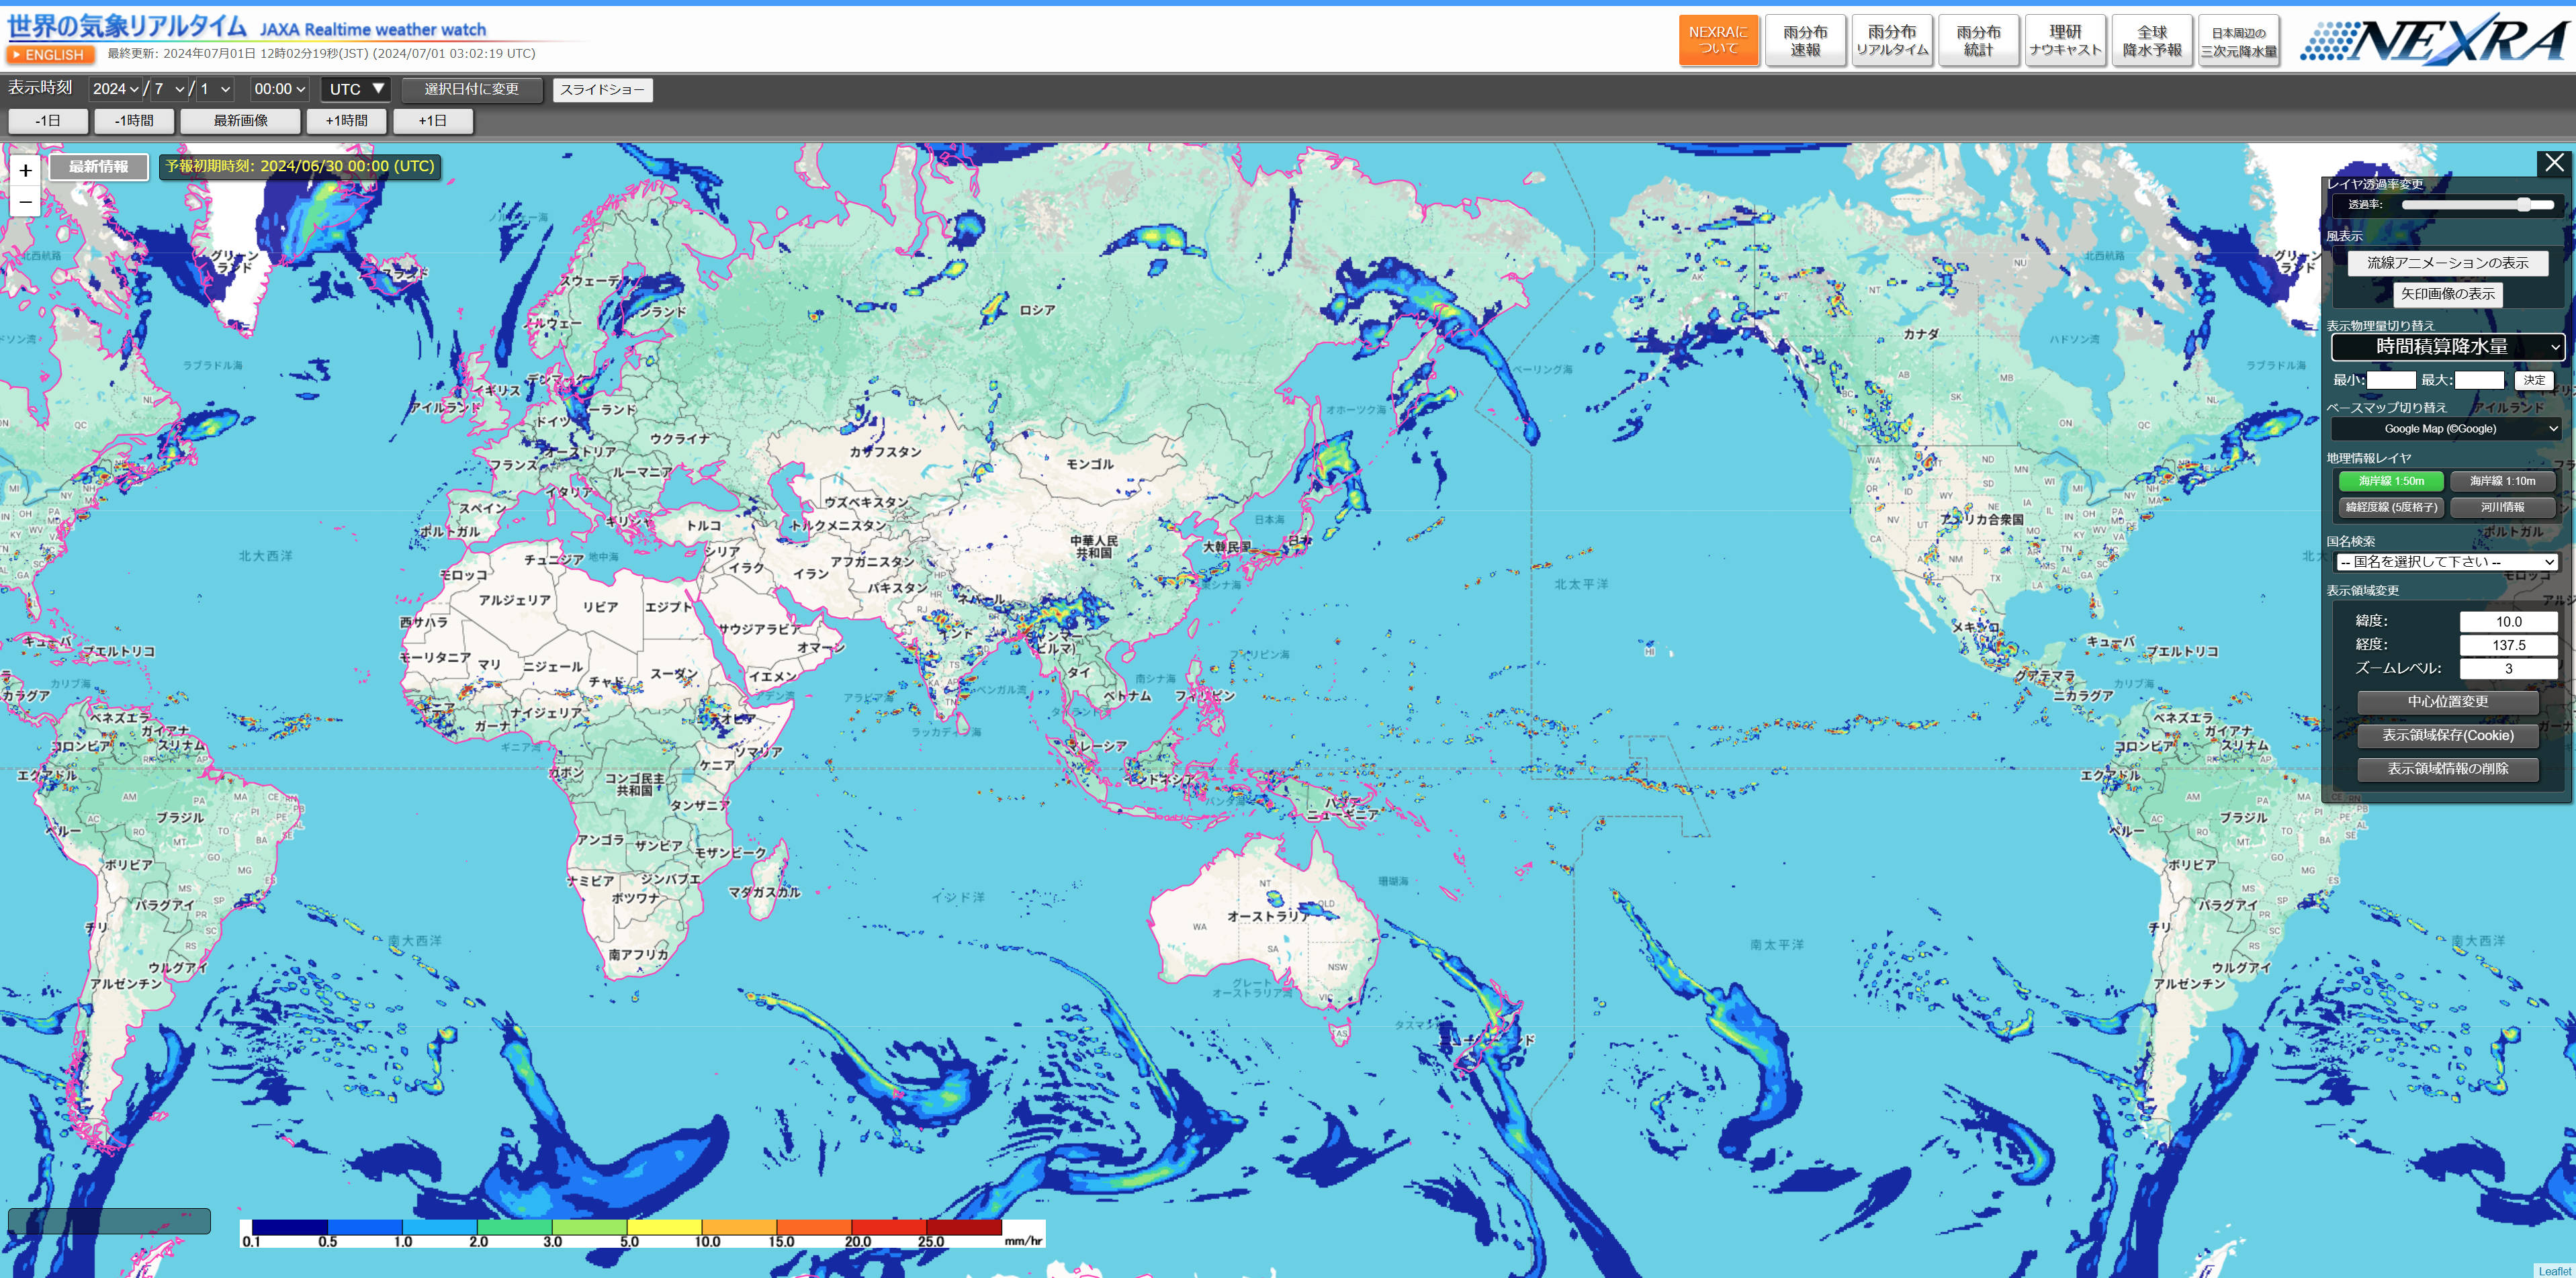Viewport: 2576px width, 1278px height.
Task: Click the 経度 field showing 137.5
Action: pos(2508,646)
